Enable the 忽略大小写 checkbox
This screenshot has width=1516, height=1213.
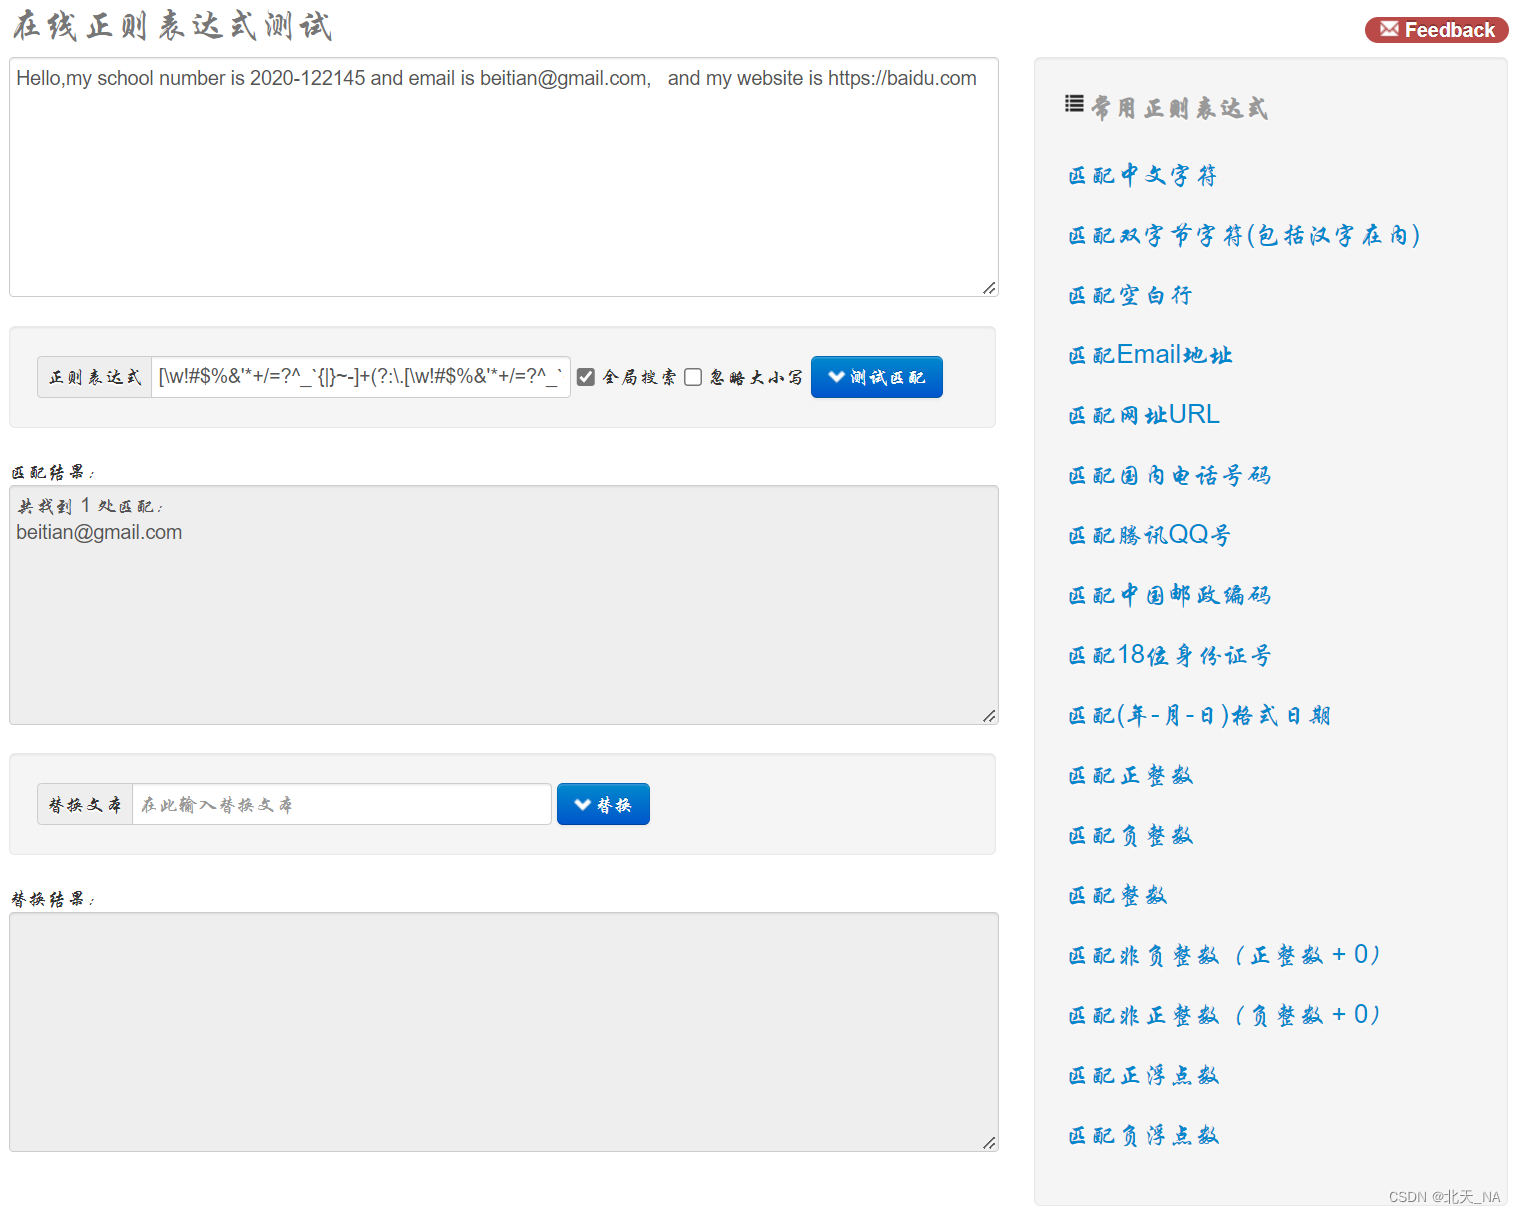pyautogui.click(x=693, y=377)
